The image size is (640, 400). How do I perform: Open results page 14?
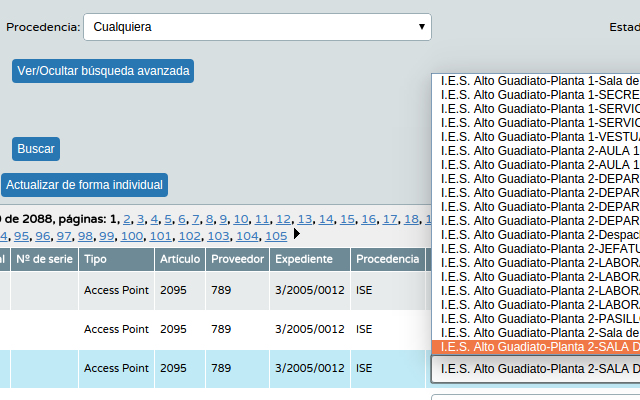coord(326,219)
